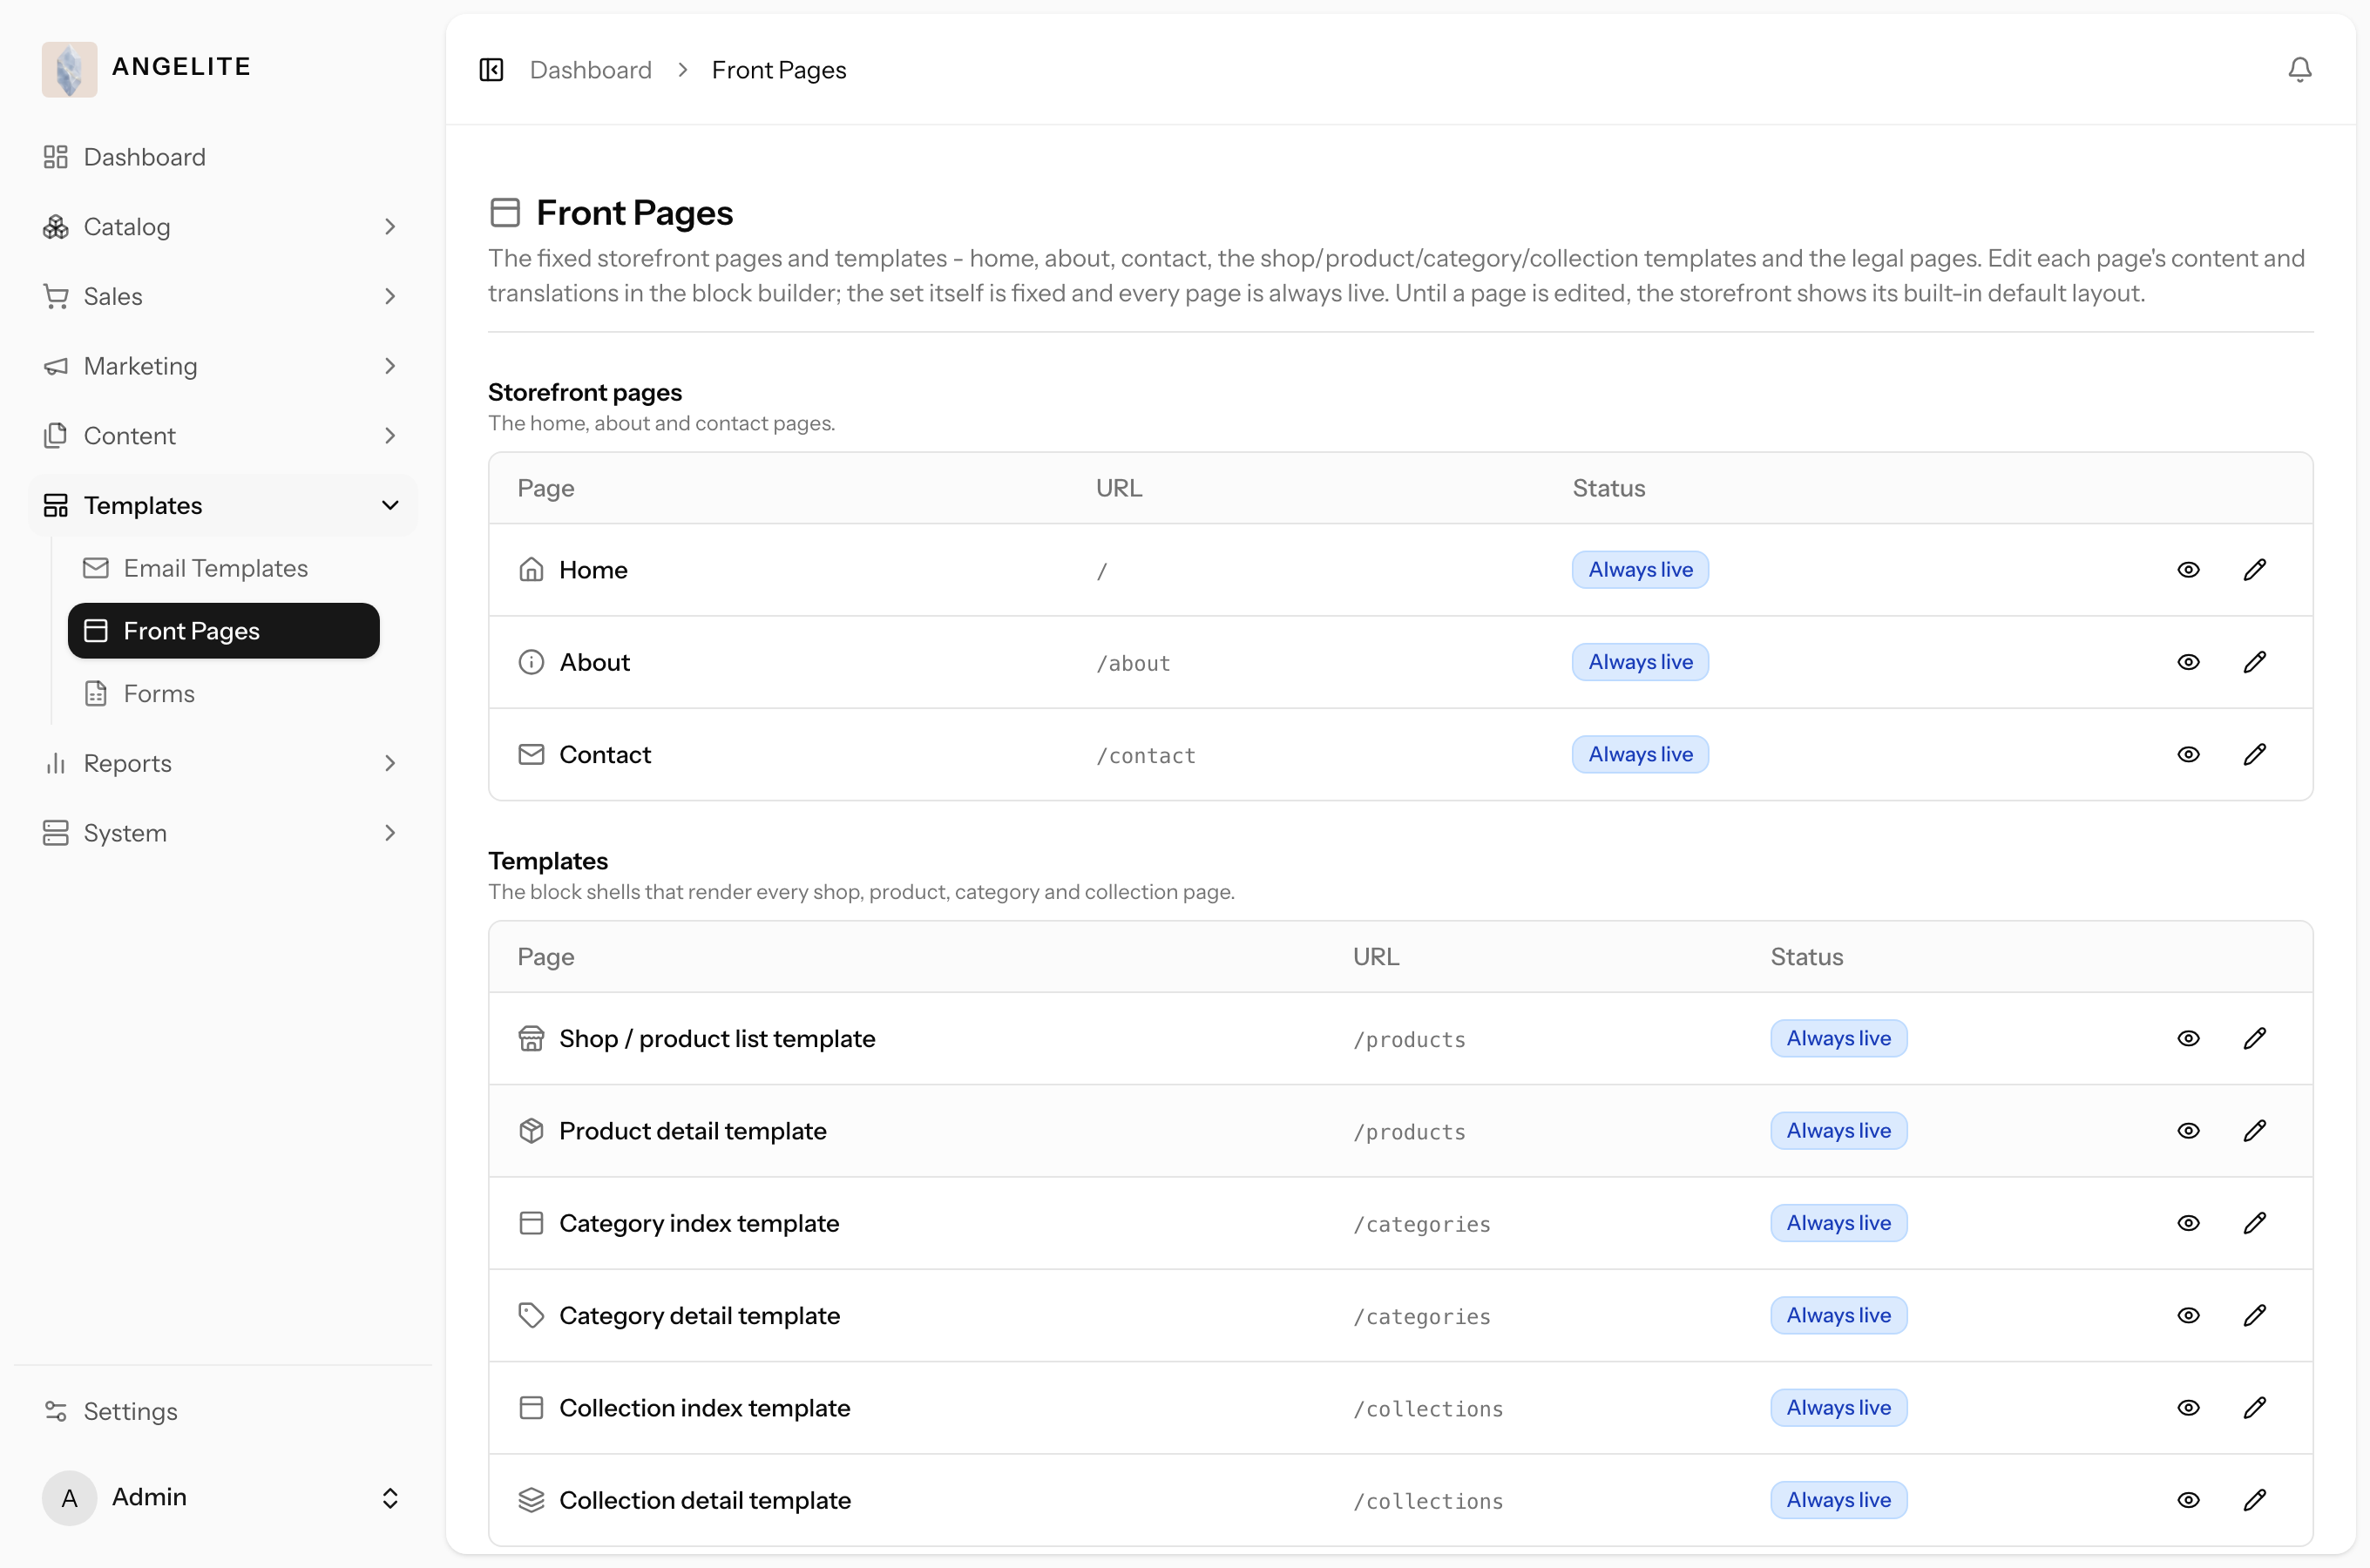Click the Shop storefront row icon
Image resolution: width=2370 pixels, height=1568 pixels.
(531, 1038)
